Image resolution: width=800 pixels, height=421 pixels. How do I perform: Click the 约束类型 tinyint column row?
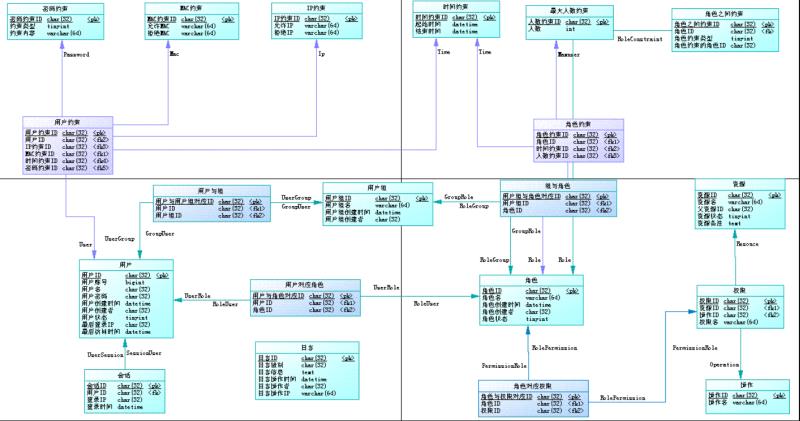click(x=55, y=26)
